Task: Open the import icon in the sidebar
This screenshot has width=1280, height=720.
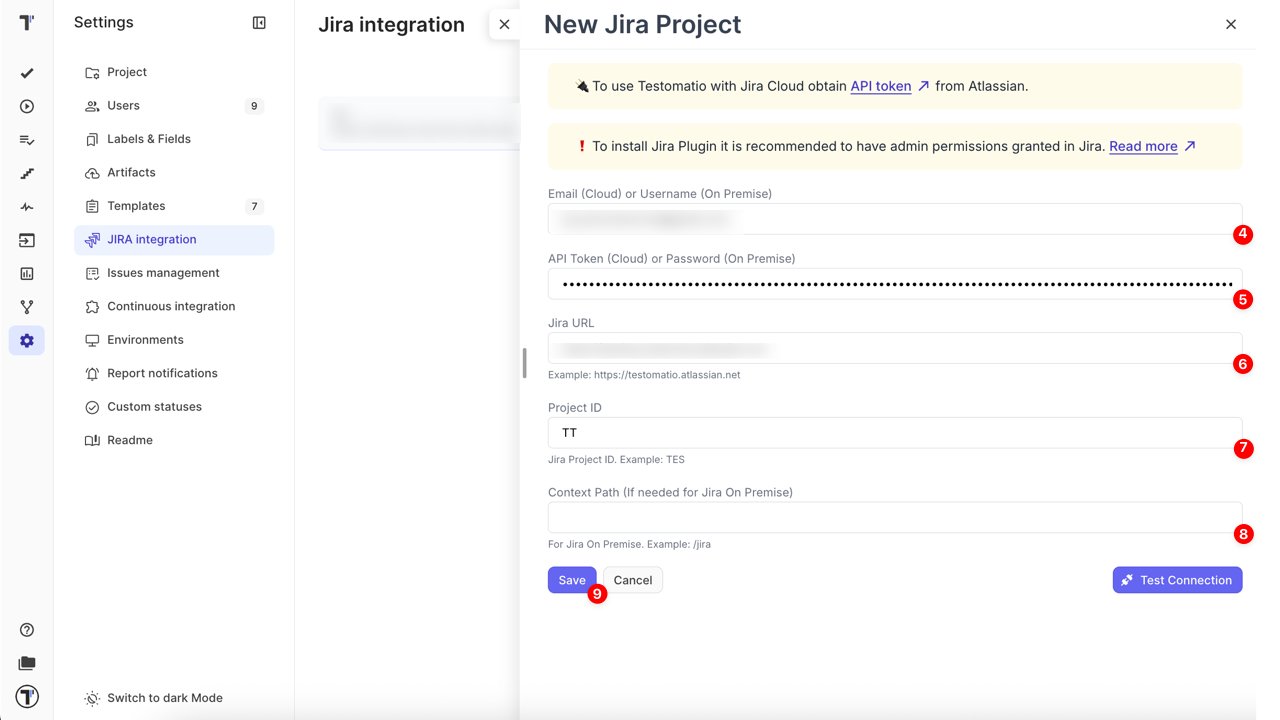Action: click(x=26, y=240)
